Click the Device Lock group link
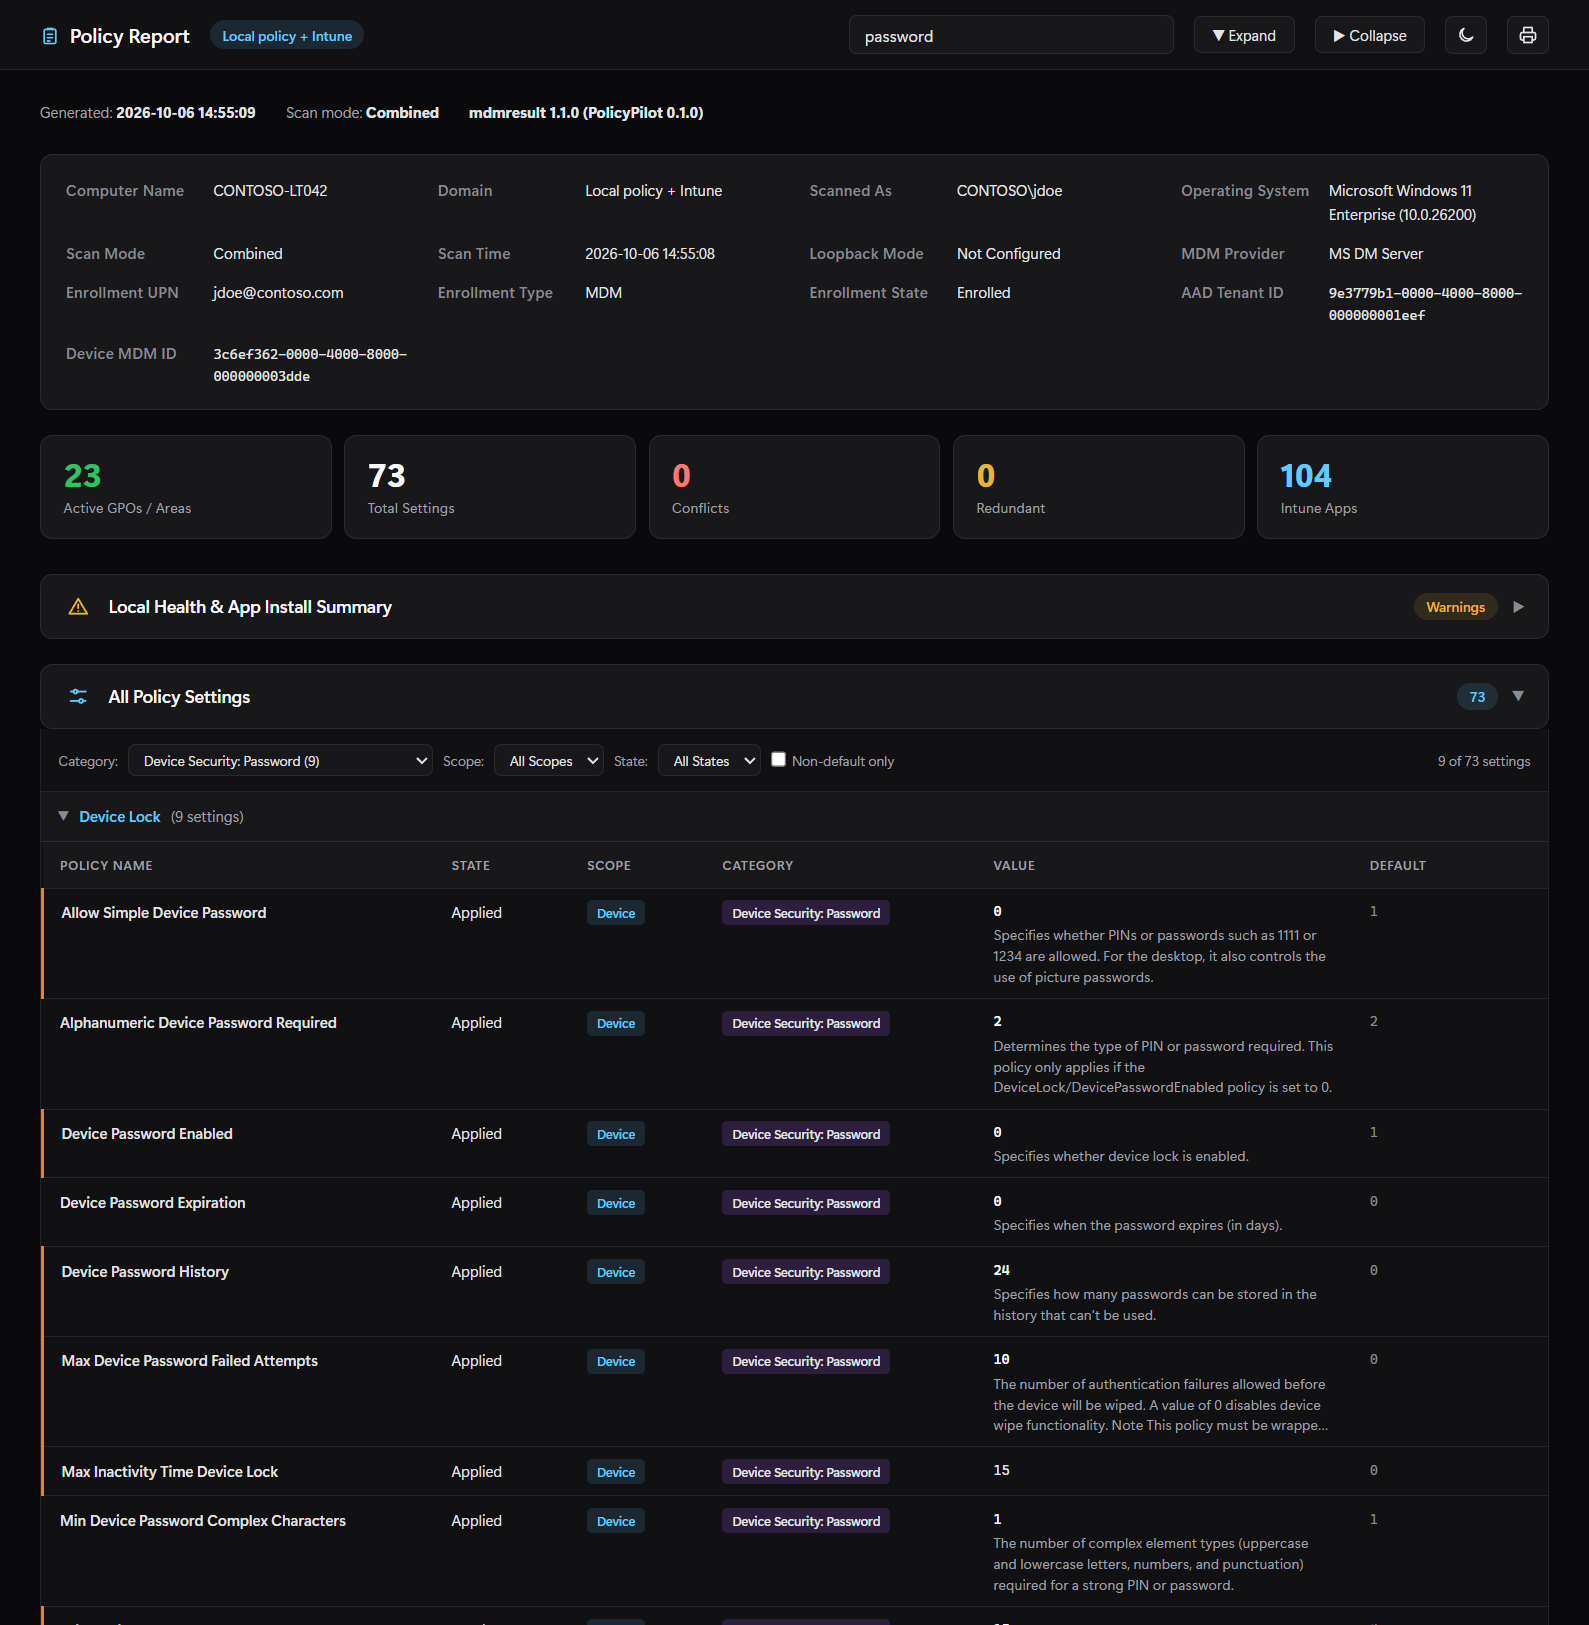 coord(120,817)
